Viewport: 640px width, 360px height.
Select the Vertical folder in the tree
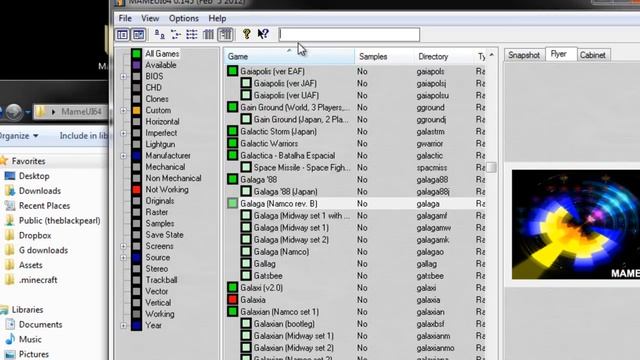[158, 302]
